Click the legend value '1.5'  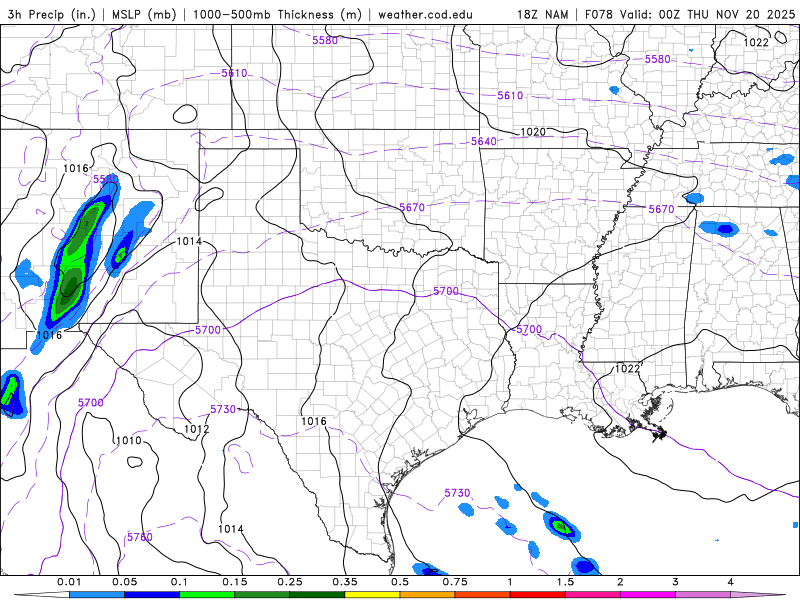(x=565, y=582)
